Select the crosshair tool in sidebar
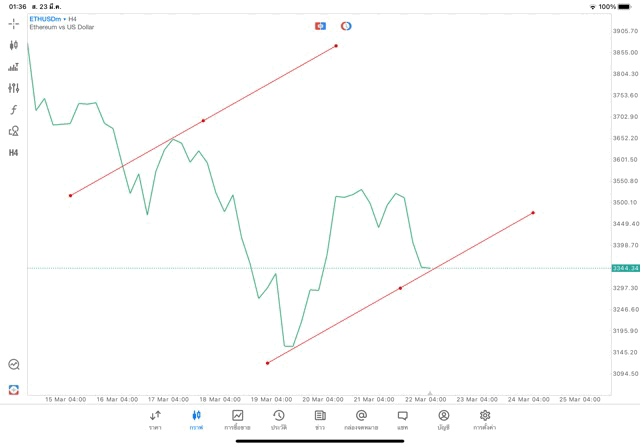 point(14,23)
